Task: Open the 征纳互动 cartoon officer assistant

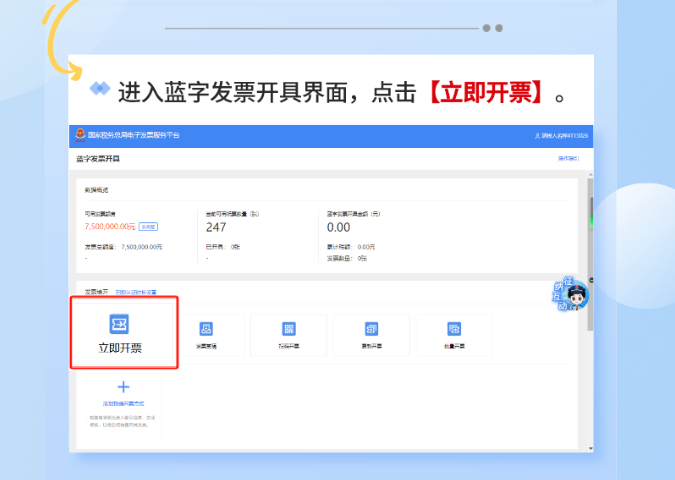Action: [571, 294]
